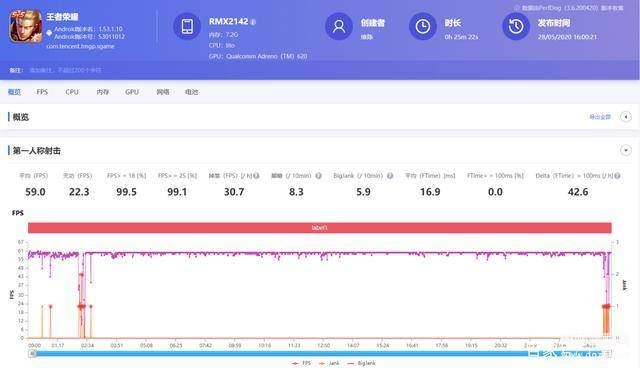This screenshot has height=368, width=640.
Task: Click the help icon beside BigJank (/10min)
Action: (390, 176)
